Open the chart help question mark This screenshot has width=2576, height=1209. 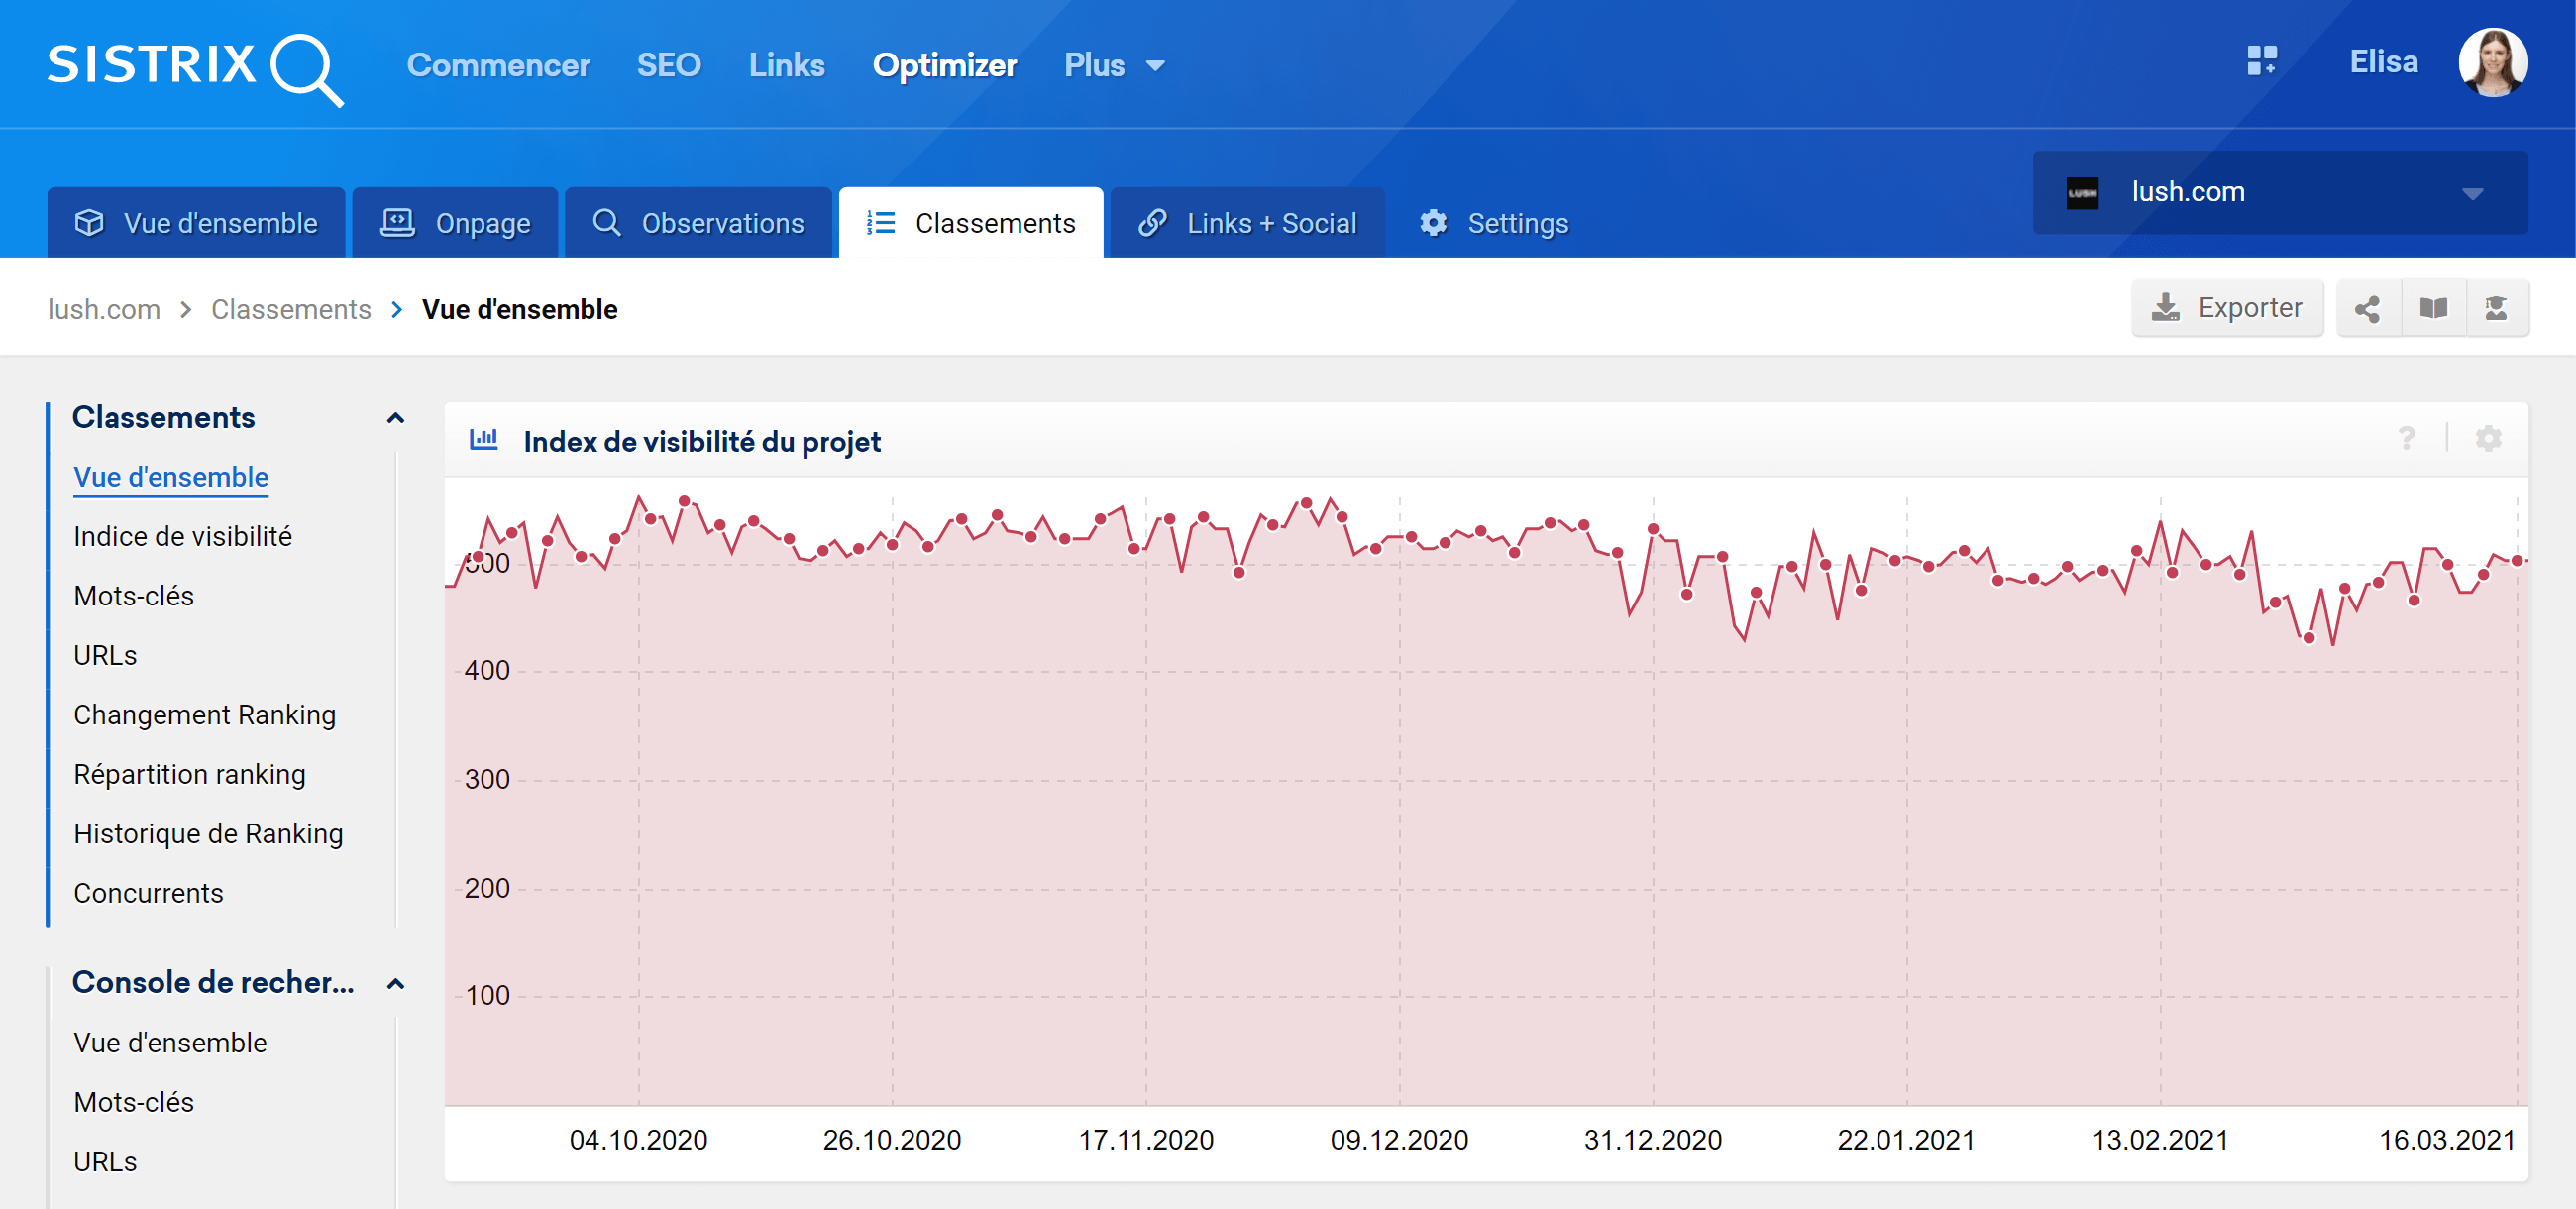pos(2407,439)
